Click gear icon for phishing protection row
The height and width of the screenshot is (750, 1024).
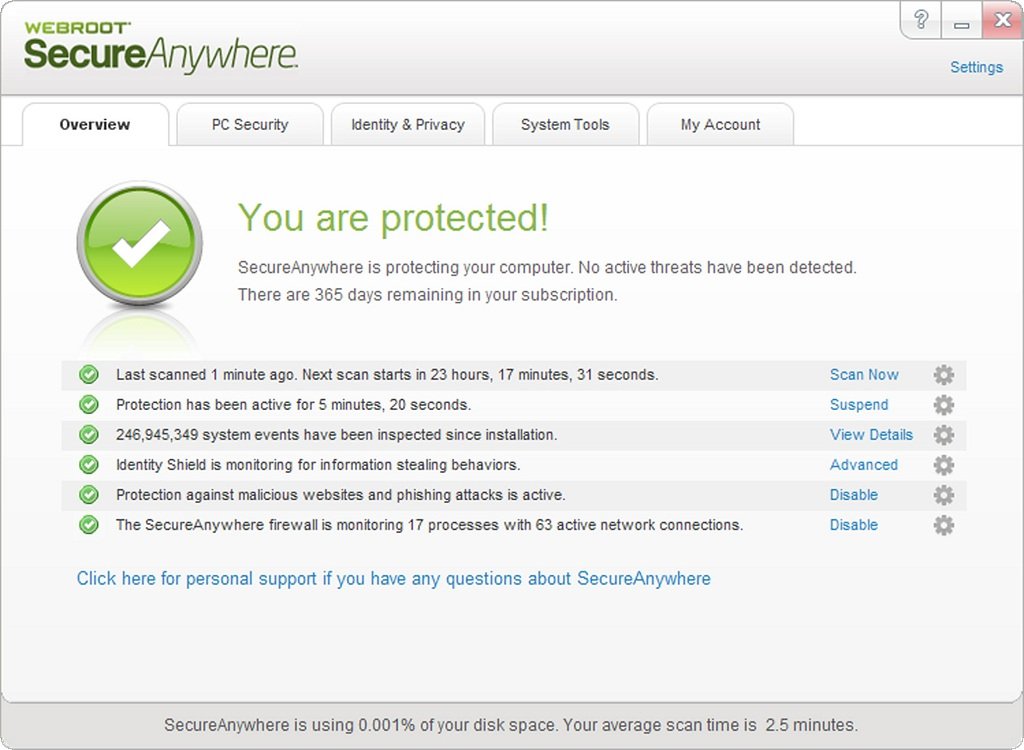tap(943, 495)
